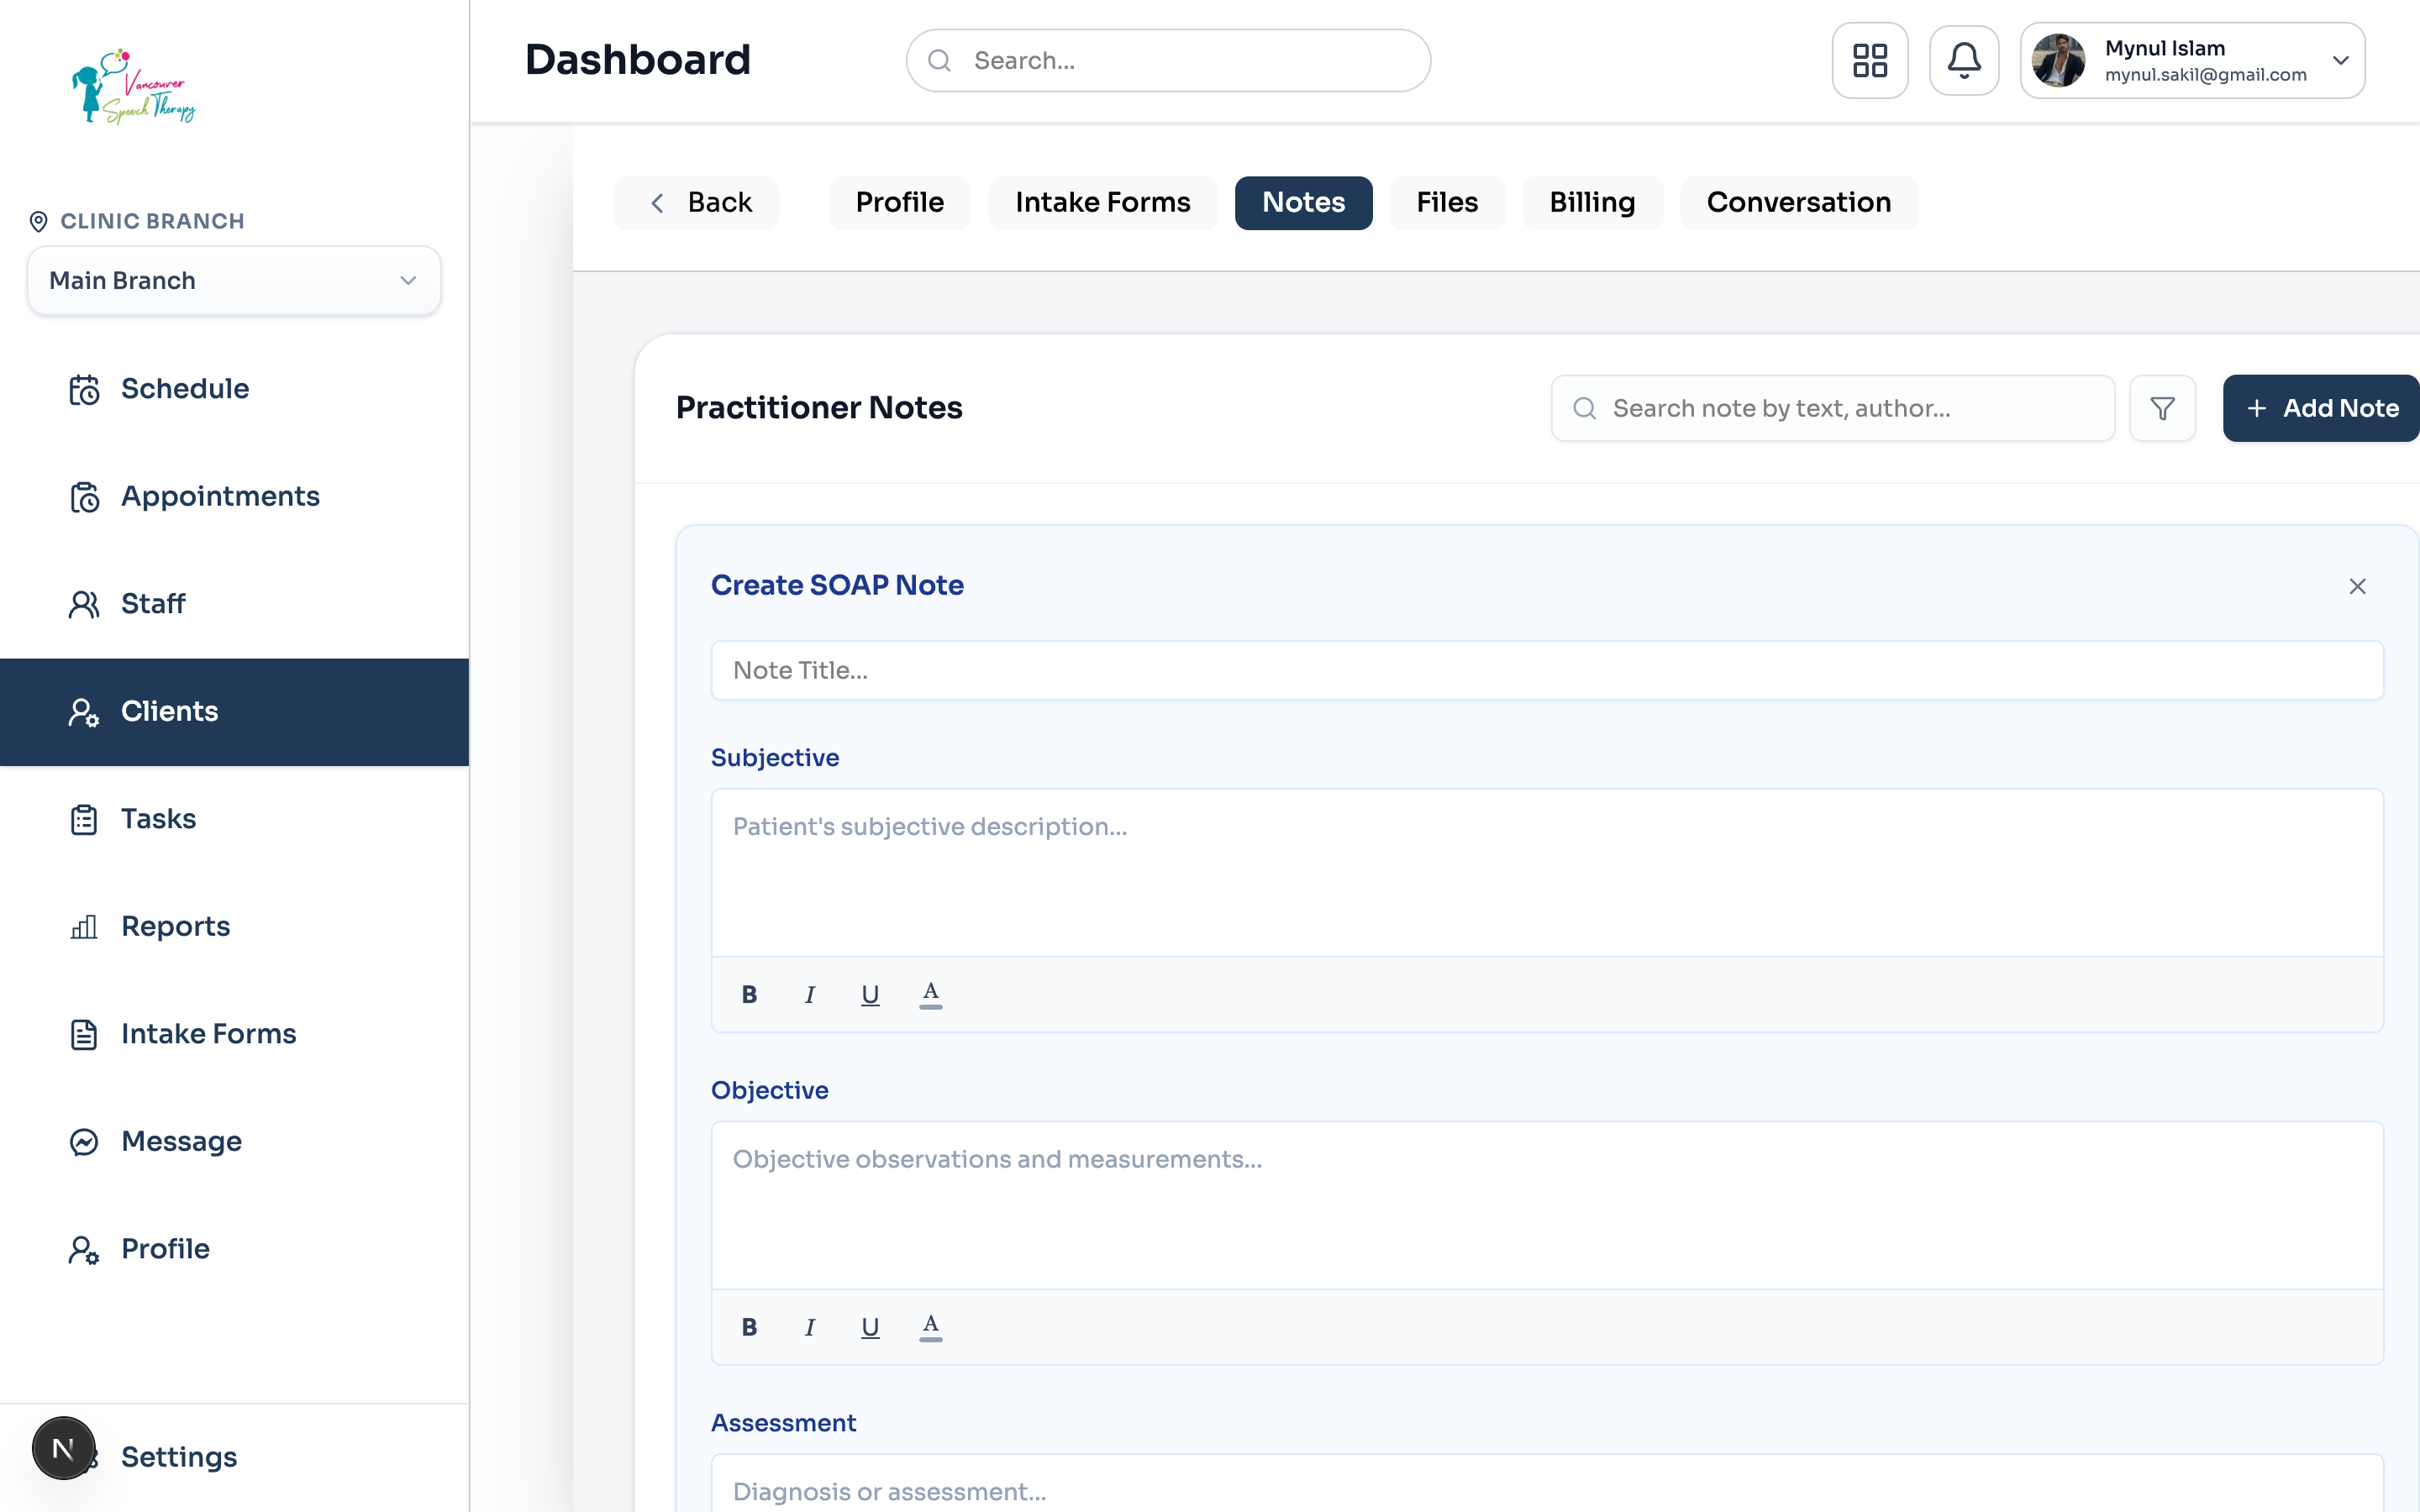The width and height of the screenshot is (2420, 1512).
Task: Toggle underline in Subjective editor
Action: click(870, 994)
